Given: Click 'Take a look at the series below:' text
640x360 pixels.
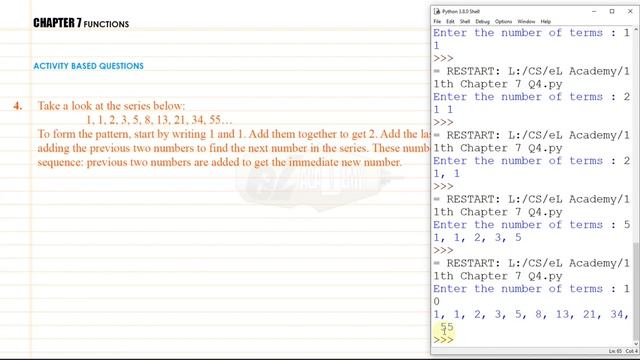Looking at the screenshot, I should (111, 106).
